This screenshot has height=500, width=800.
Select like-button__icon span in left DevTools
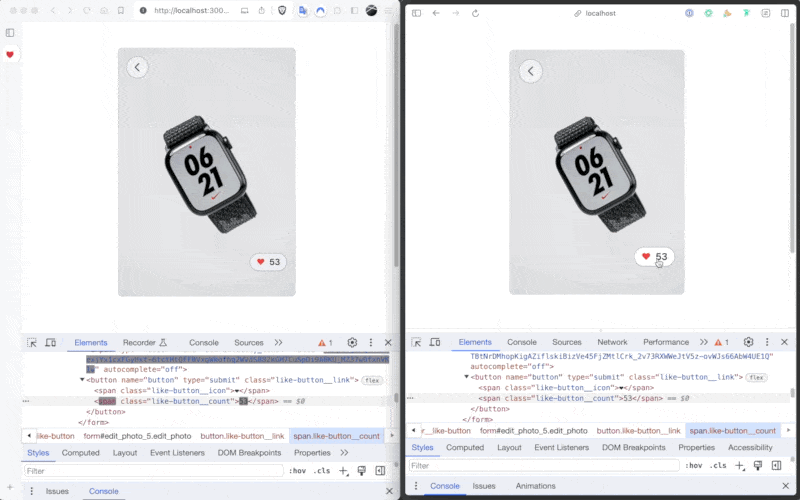182,390
